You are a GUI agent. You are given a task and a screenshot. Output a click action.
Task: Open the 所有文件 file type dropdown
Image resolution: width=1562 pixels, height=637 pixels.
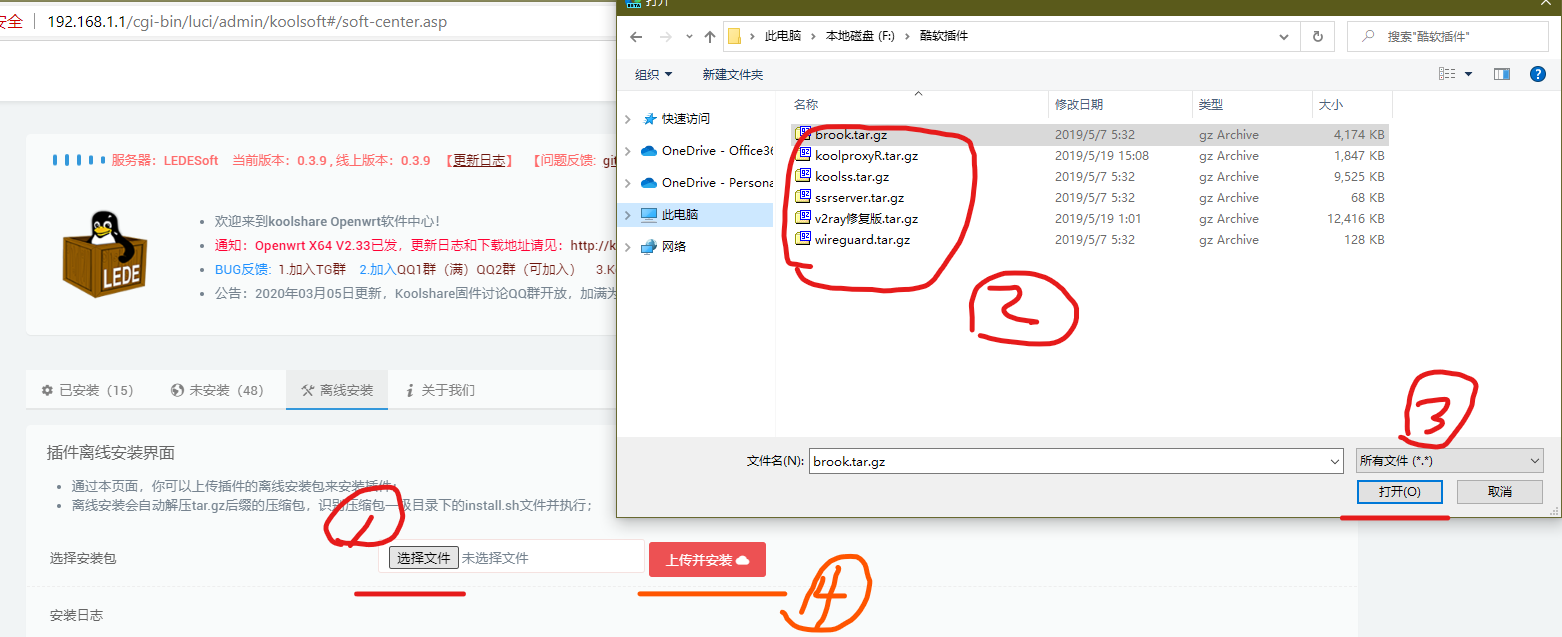click(1449, 460)
